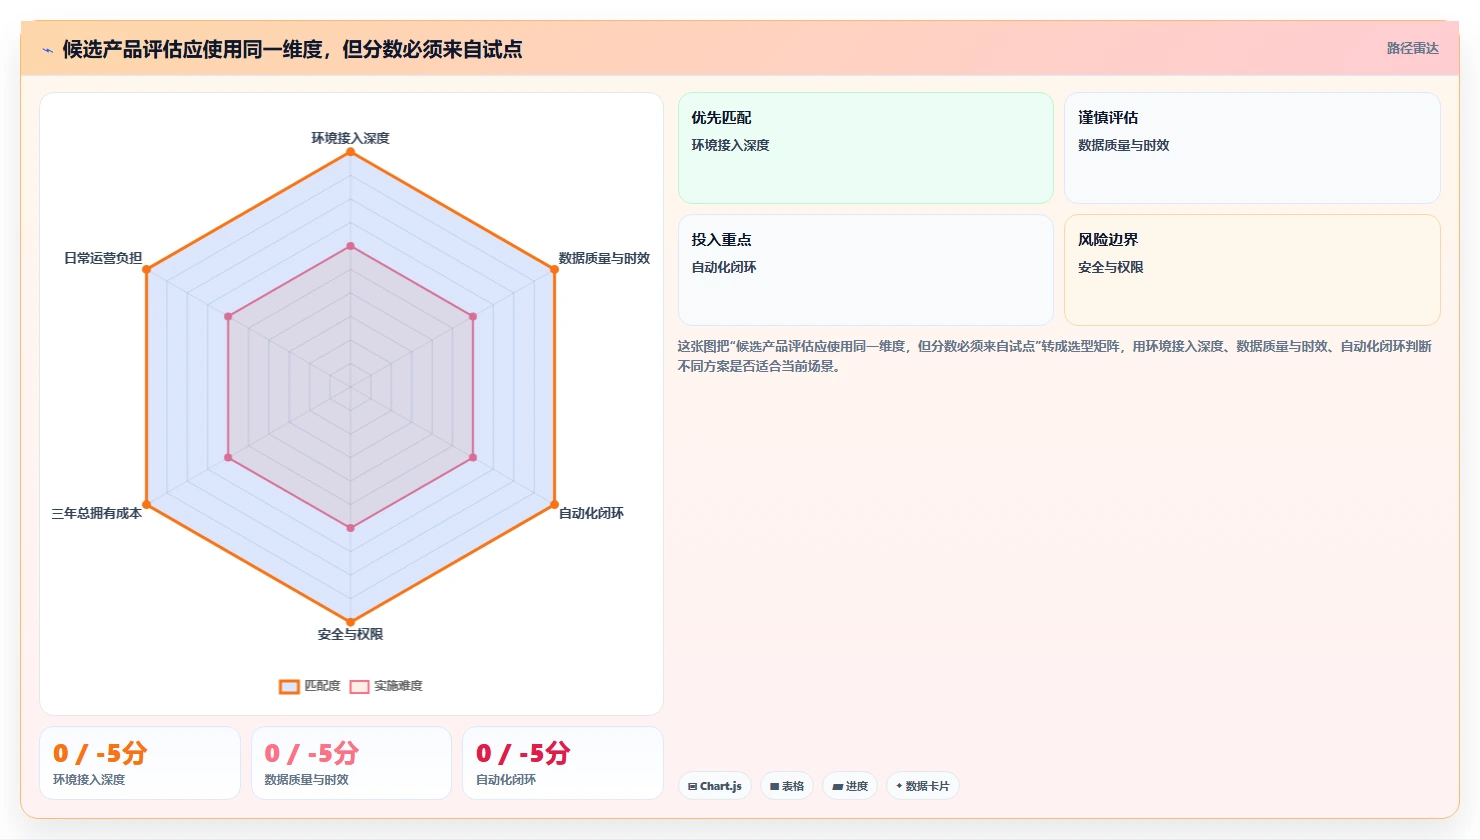Click the pink 实施难度 point toward 自动化闭环

pyautogui.click(x=473, y=458)
